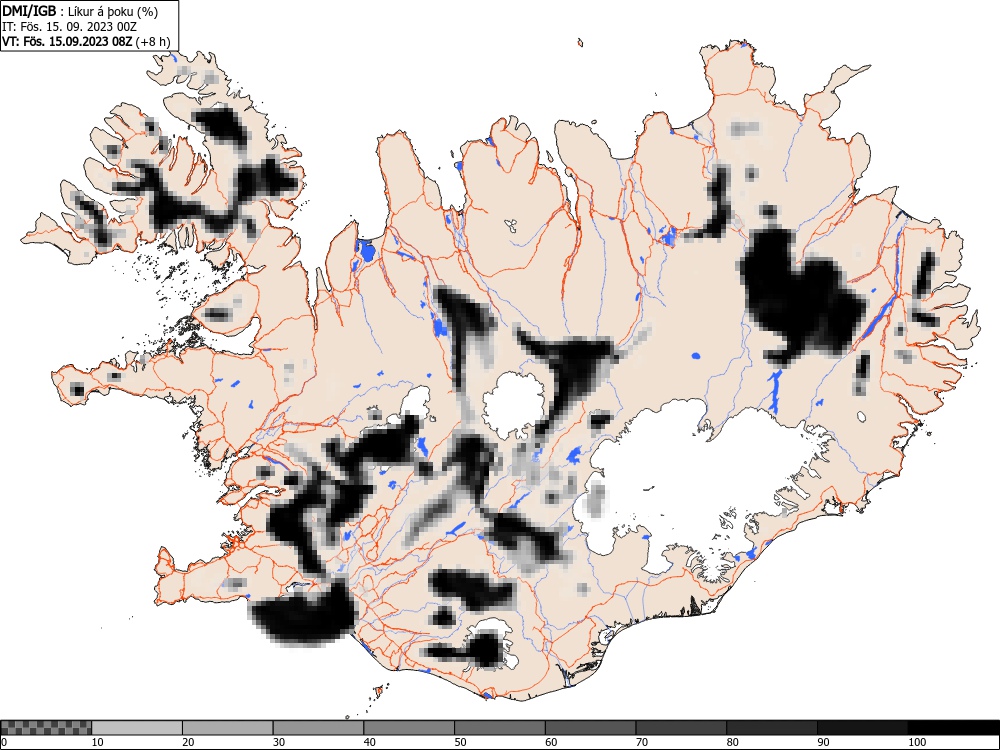The image size is (1000, 750).
Task: Select the 60-70 dark gray legend swatch
Action: pos(591,728)
